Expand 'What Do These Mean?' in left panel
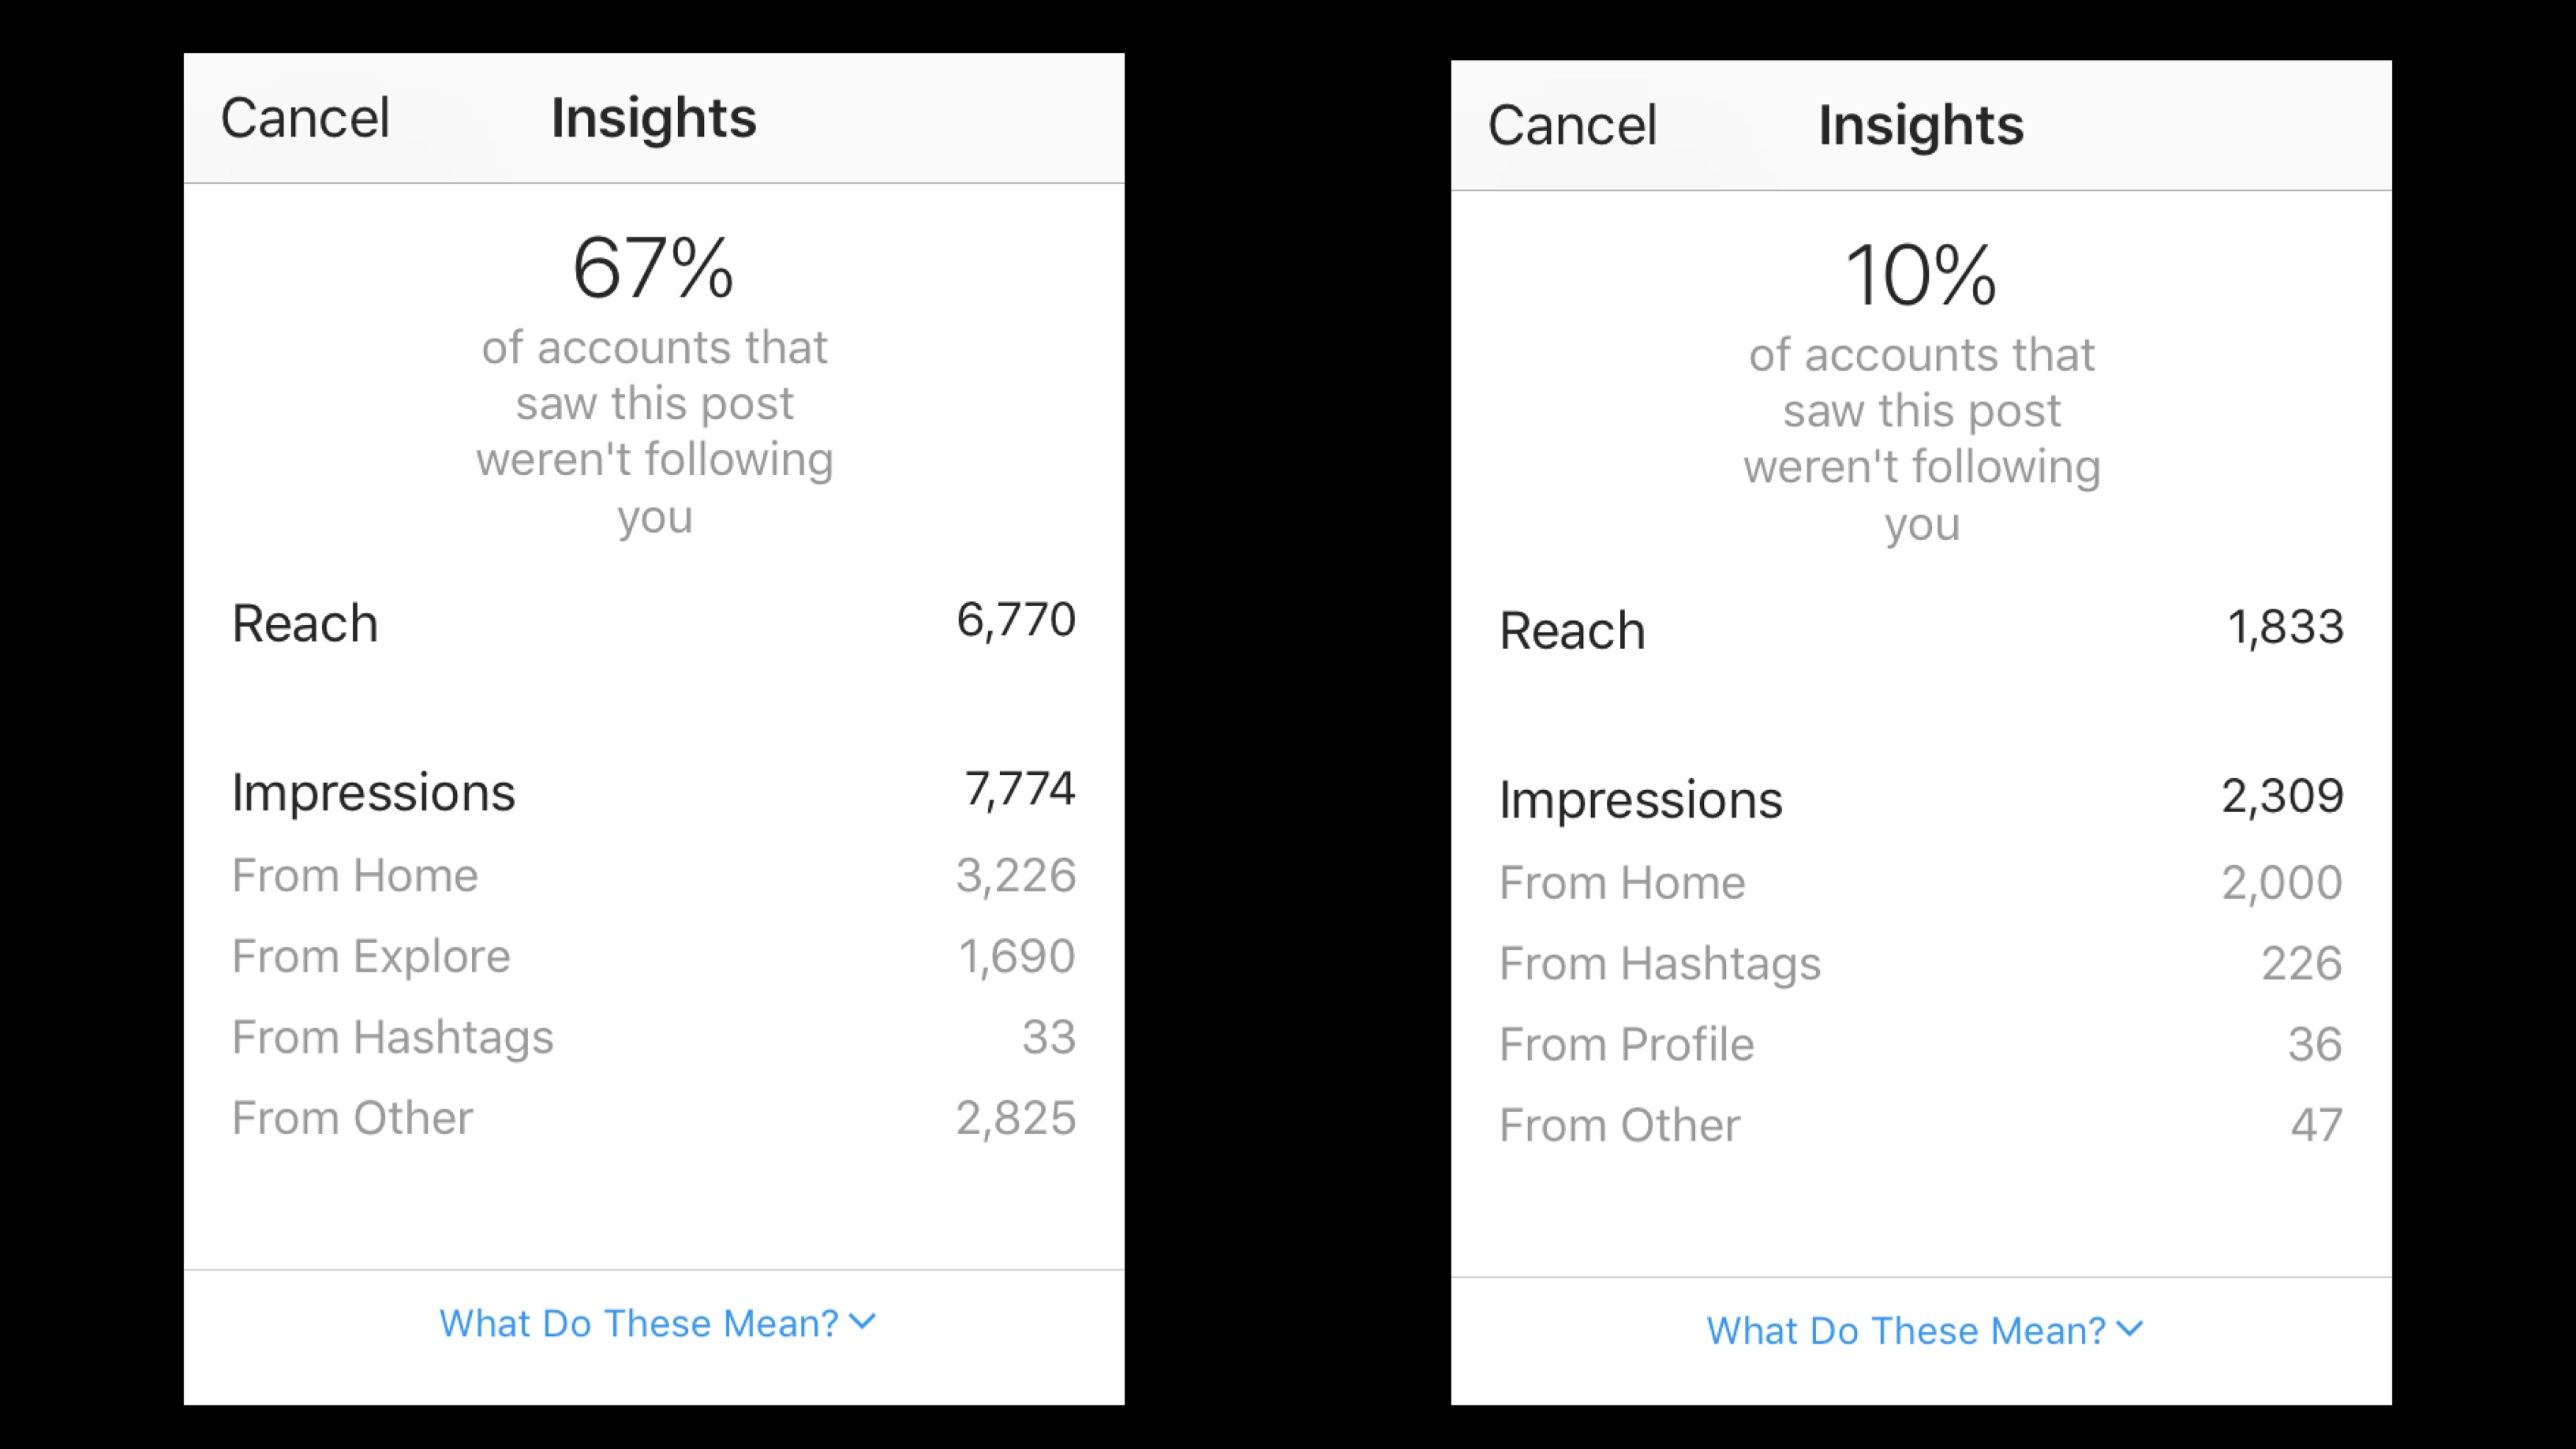The width and height of the screenshot is (2576, 1449). pyautogui.click(x=657, y=1323)
